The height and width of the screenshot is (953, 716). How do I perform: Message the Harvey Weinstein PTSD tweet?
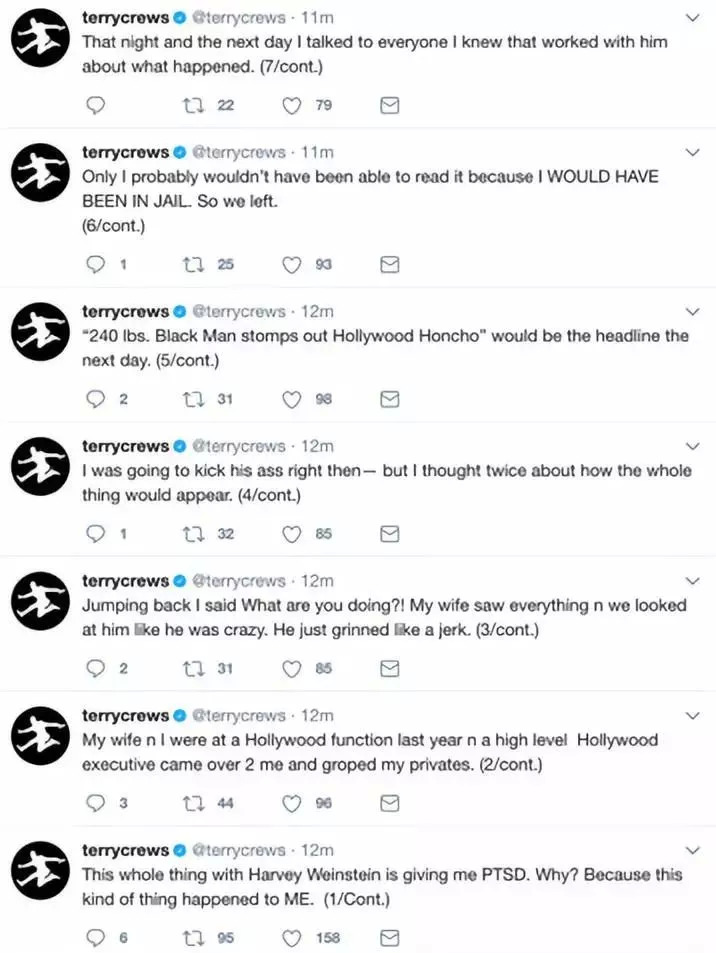(391, 937)
